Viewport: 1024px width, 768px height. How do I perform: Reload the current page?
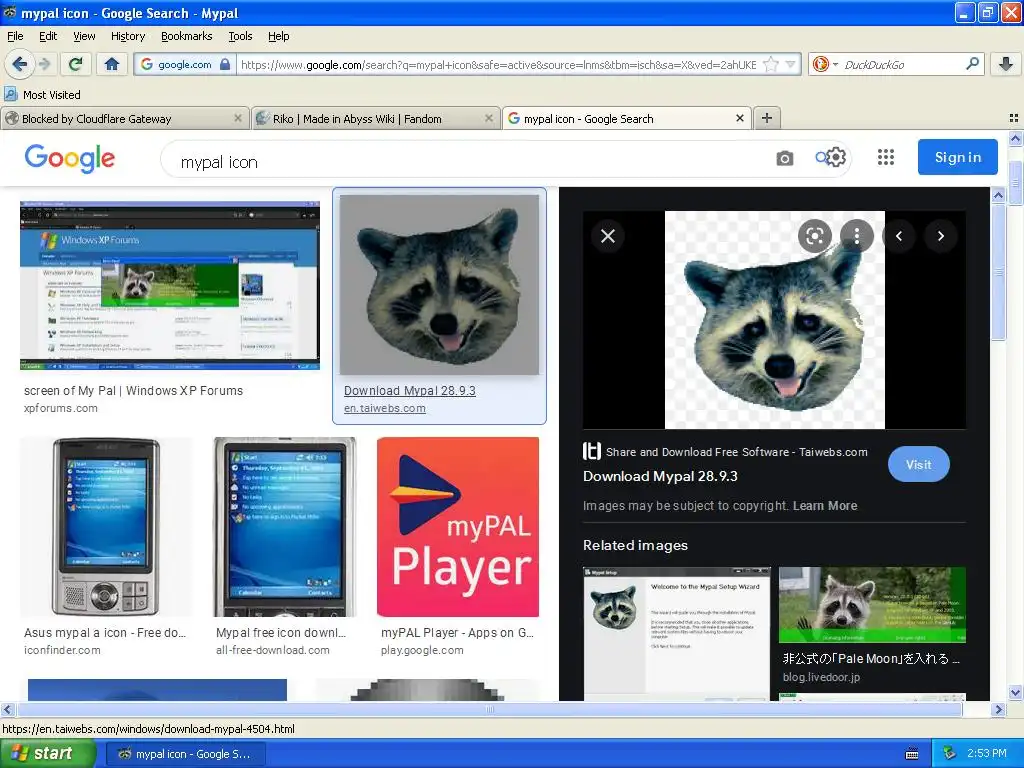(x=76, y=64)
